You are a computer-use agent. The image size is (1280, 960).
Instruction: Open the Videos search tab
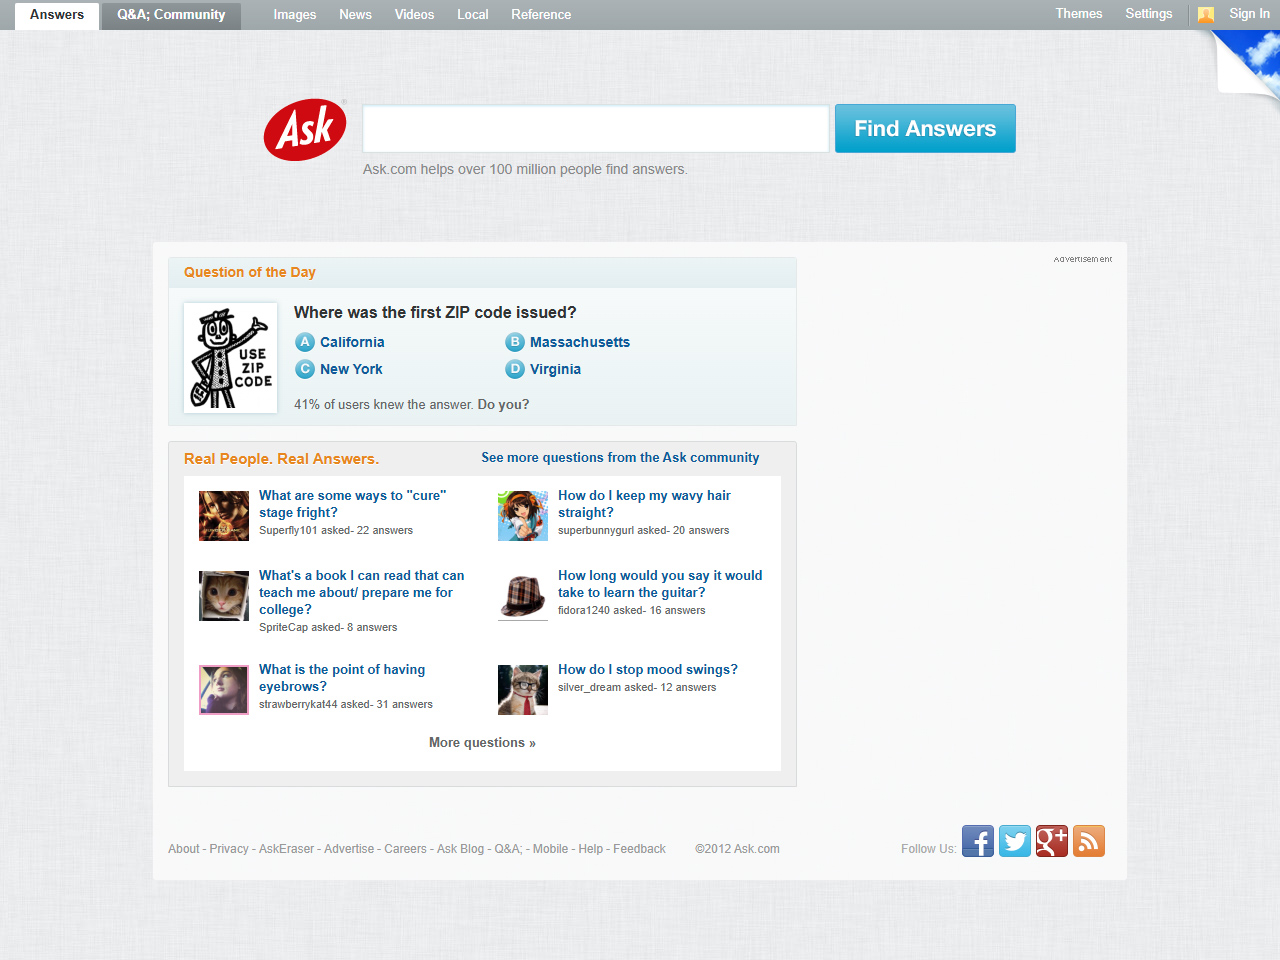pos(414,15)
